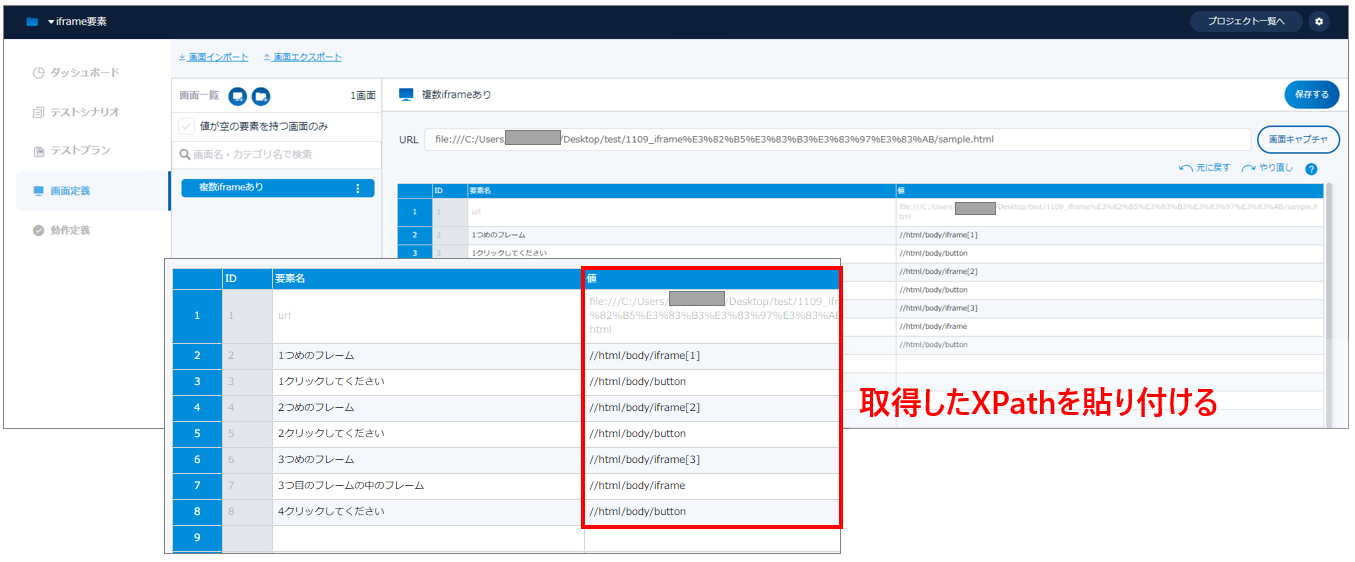Screen dimensions: 1355x562
Task: Click the search magnifier in screen list
Action: click(184, 155)
